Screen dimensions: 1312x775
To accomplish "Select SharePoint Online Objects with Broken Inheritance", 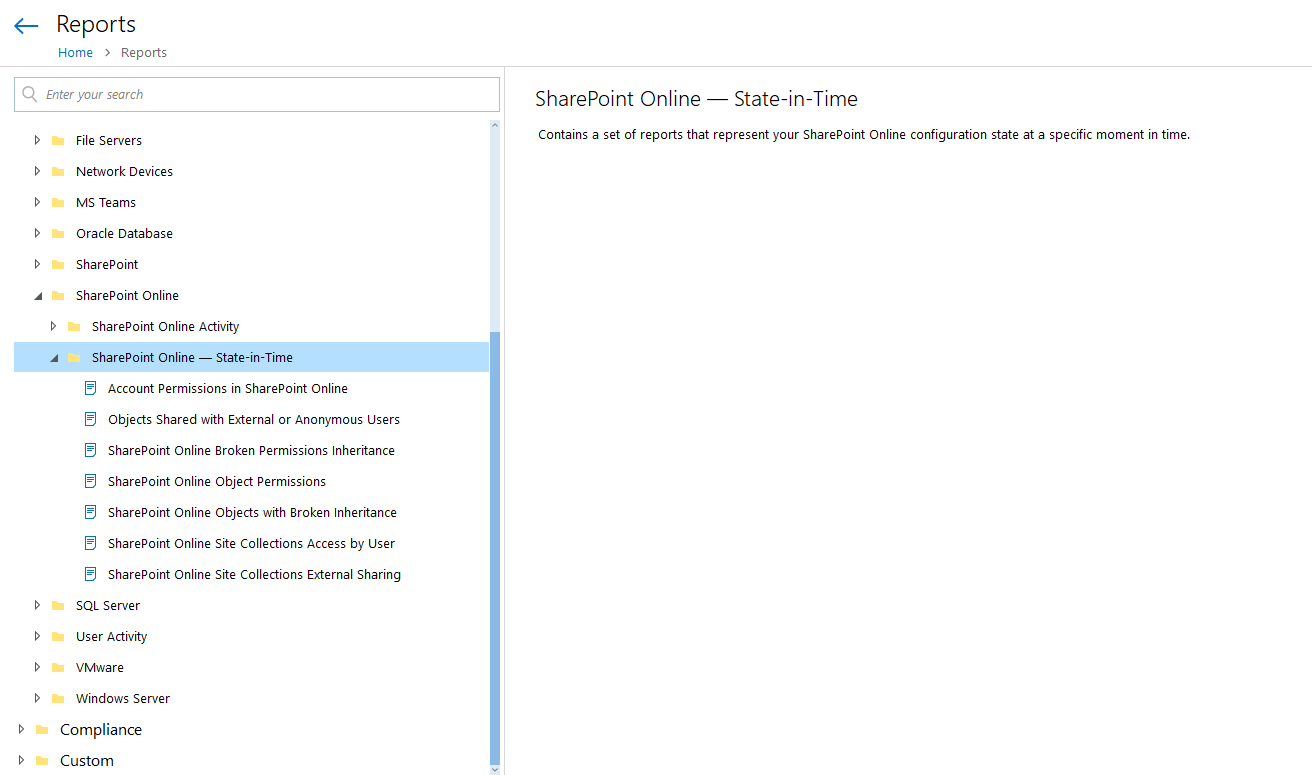I will click(x=252, y=512).
